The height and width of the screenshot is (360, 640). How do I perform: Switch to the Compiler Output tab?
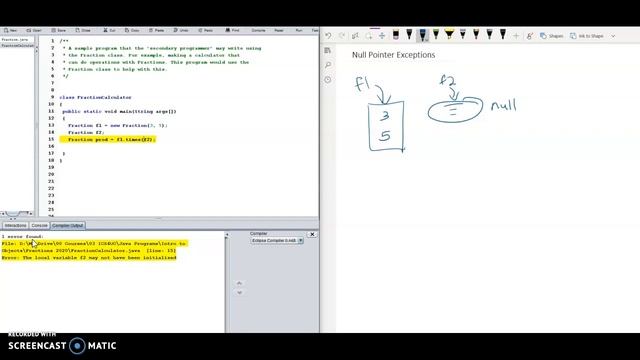point(68,225)
